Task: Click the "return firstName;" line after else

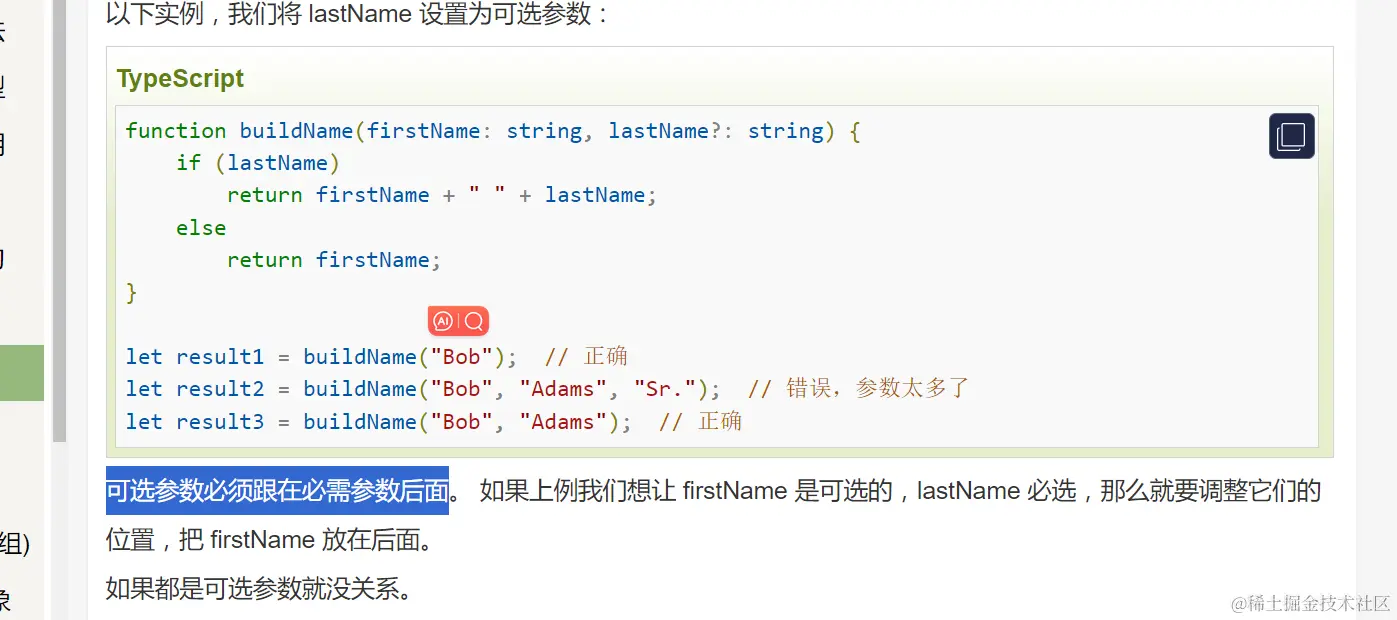Action: pyautogui.click(x=333, y=260)
